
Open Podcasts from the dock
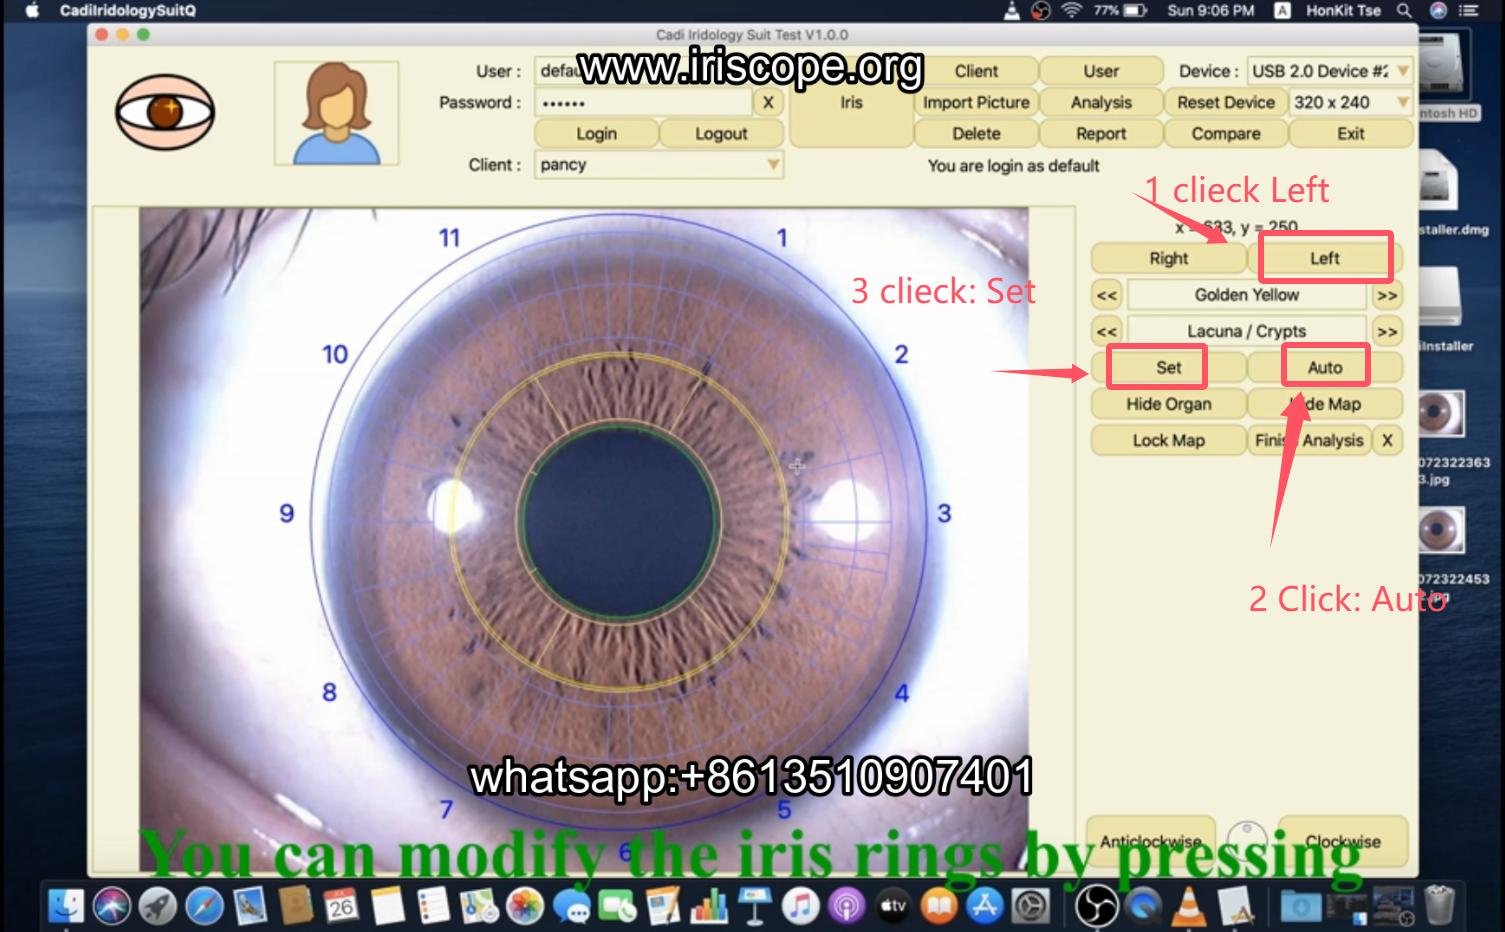pyautogui.click(x=846, y=906)
